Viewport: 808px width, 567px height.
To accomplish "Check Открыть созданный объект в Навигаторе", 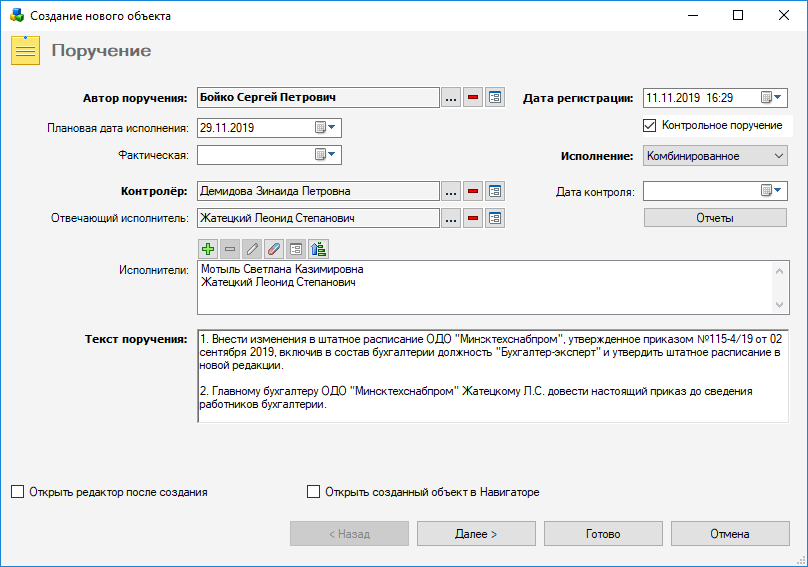I will [x=314, y=492].
